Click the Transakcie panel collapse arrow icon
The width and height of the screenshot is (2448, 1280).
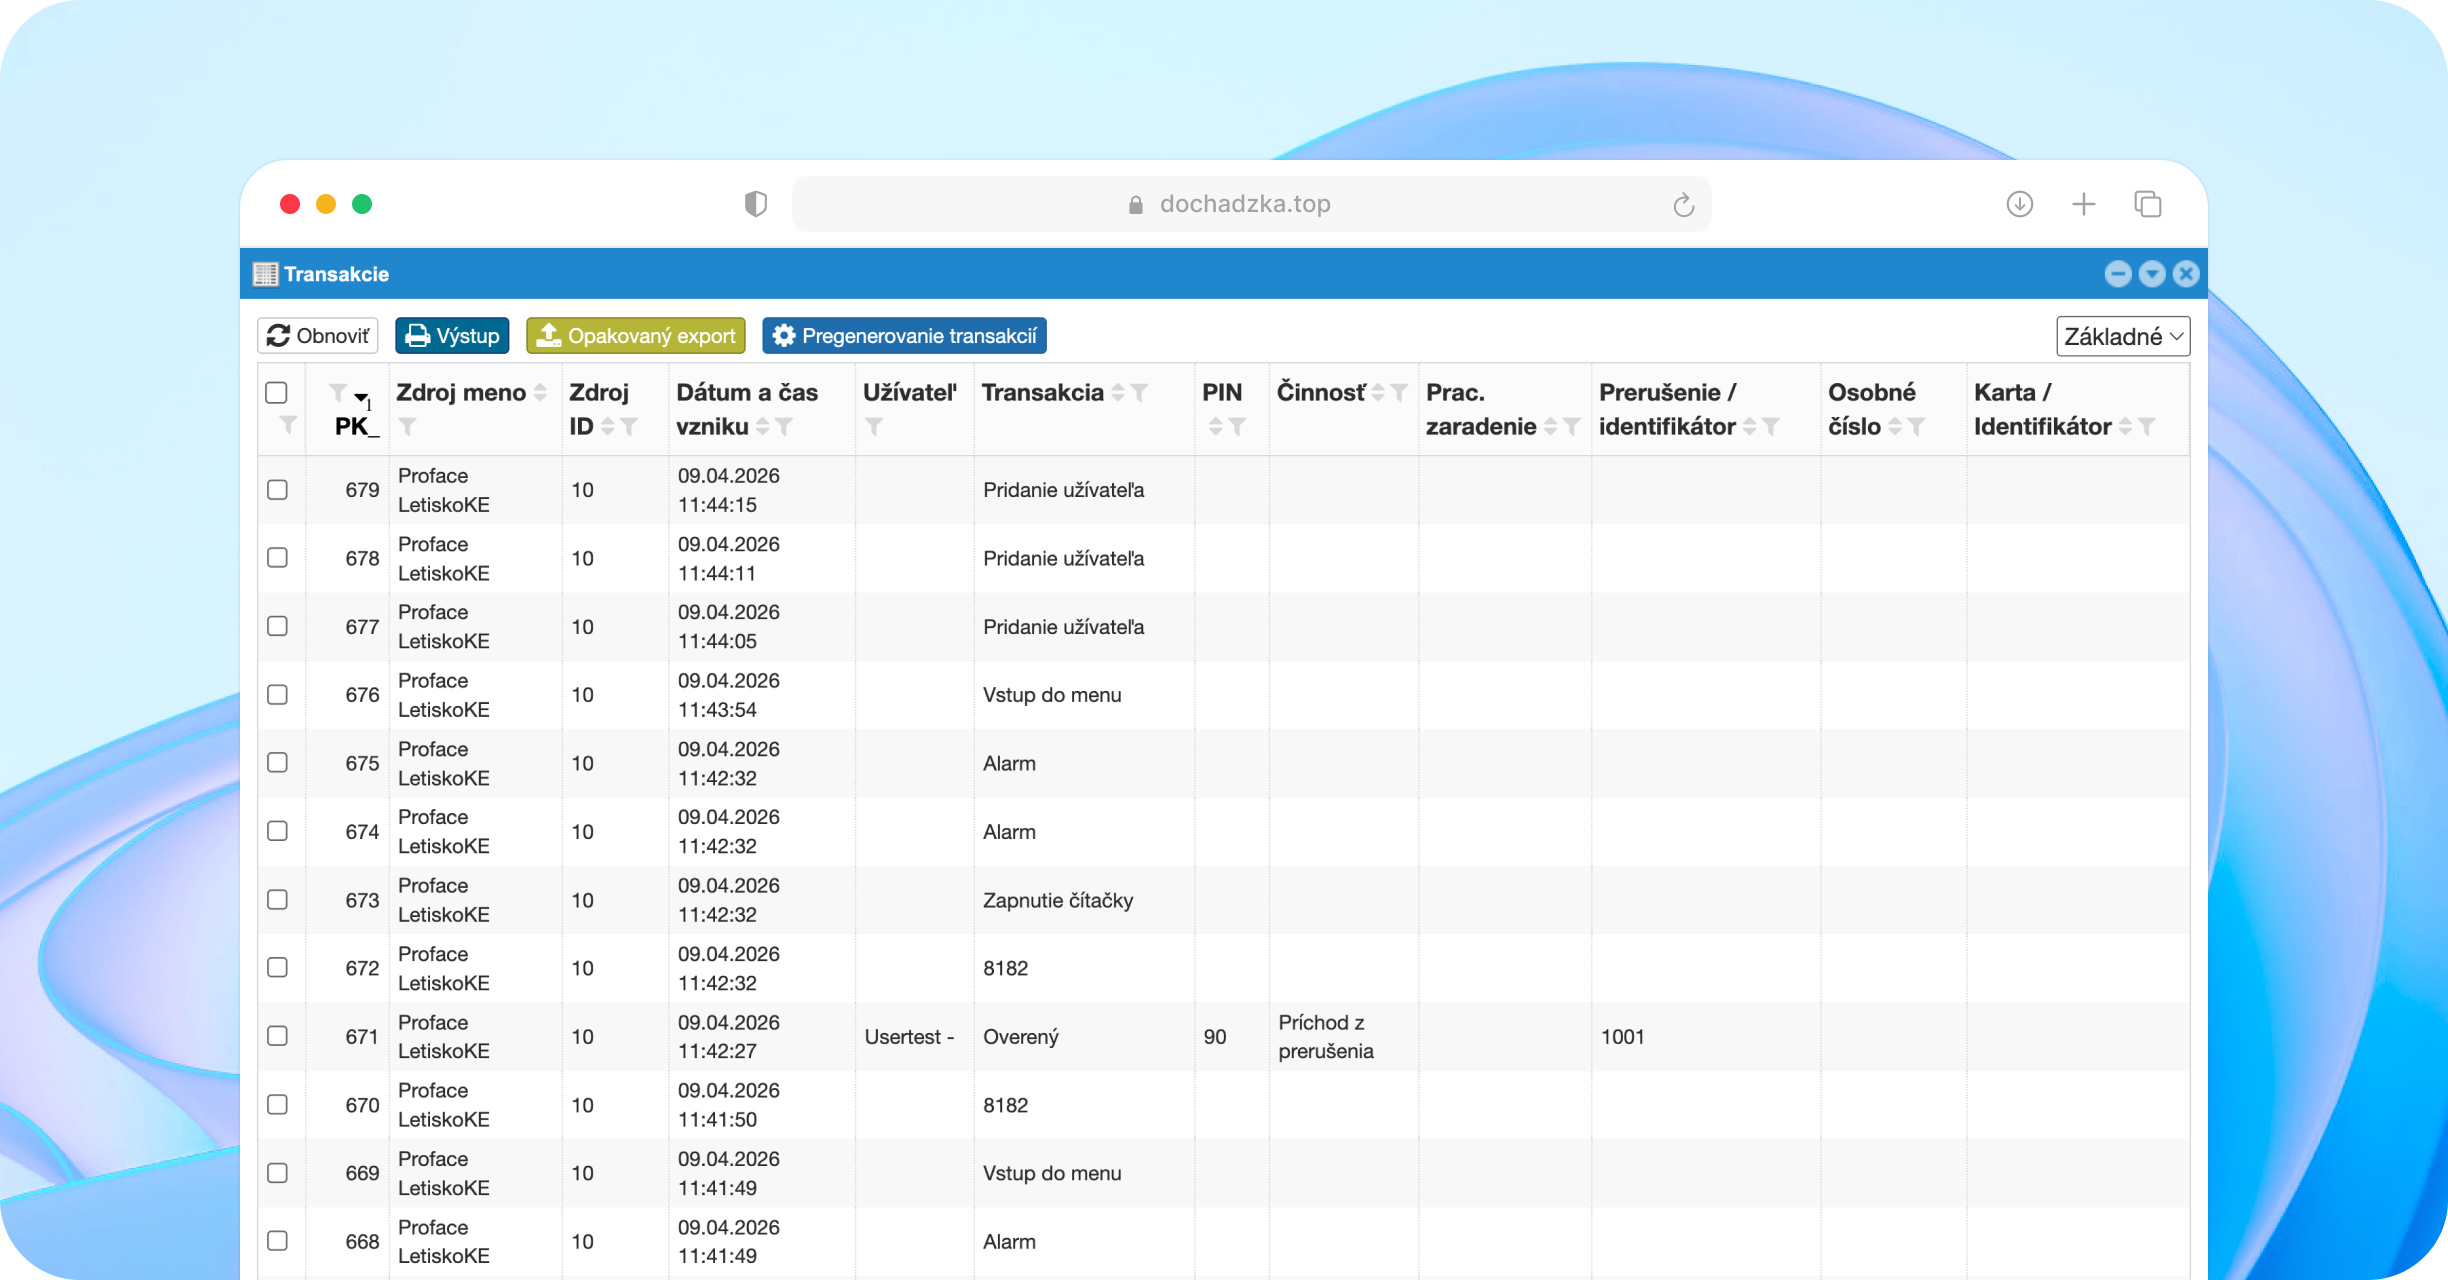2152,274
